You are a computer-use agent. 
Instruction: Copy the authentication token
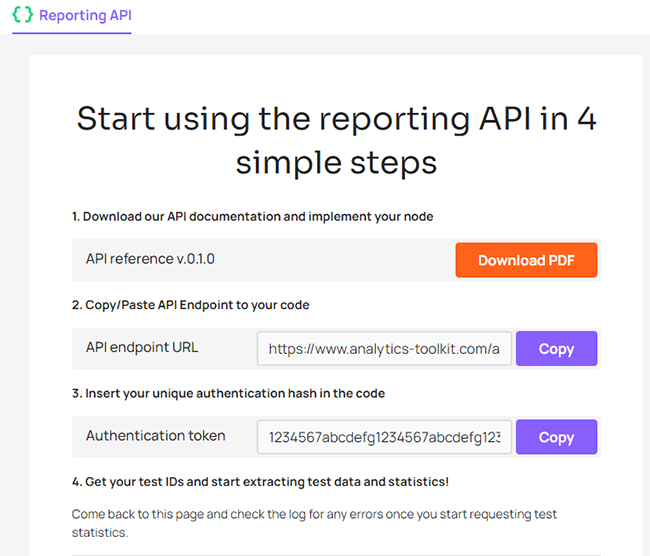pos(556,437)
